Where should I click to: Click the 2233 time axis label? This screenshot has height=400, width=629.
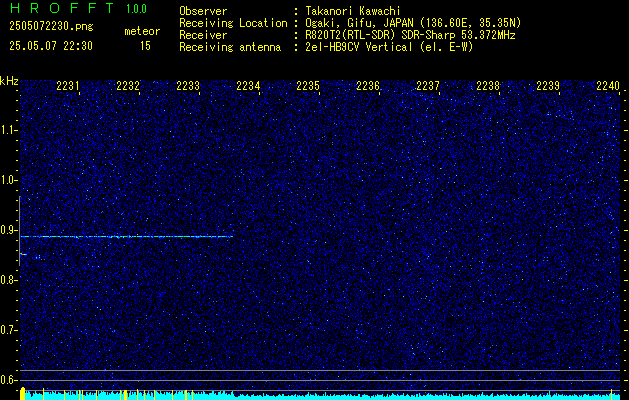tap(188, 86)
